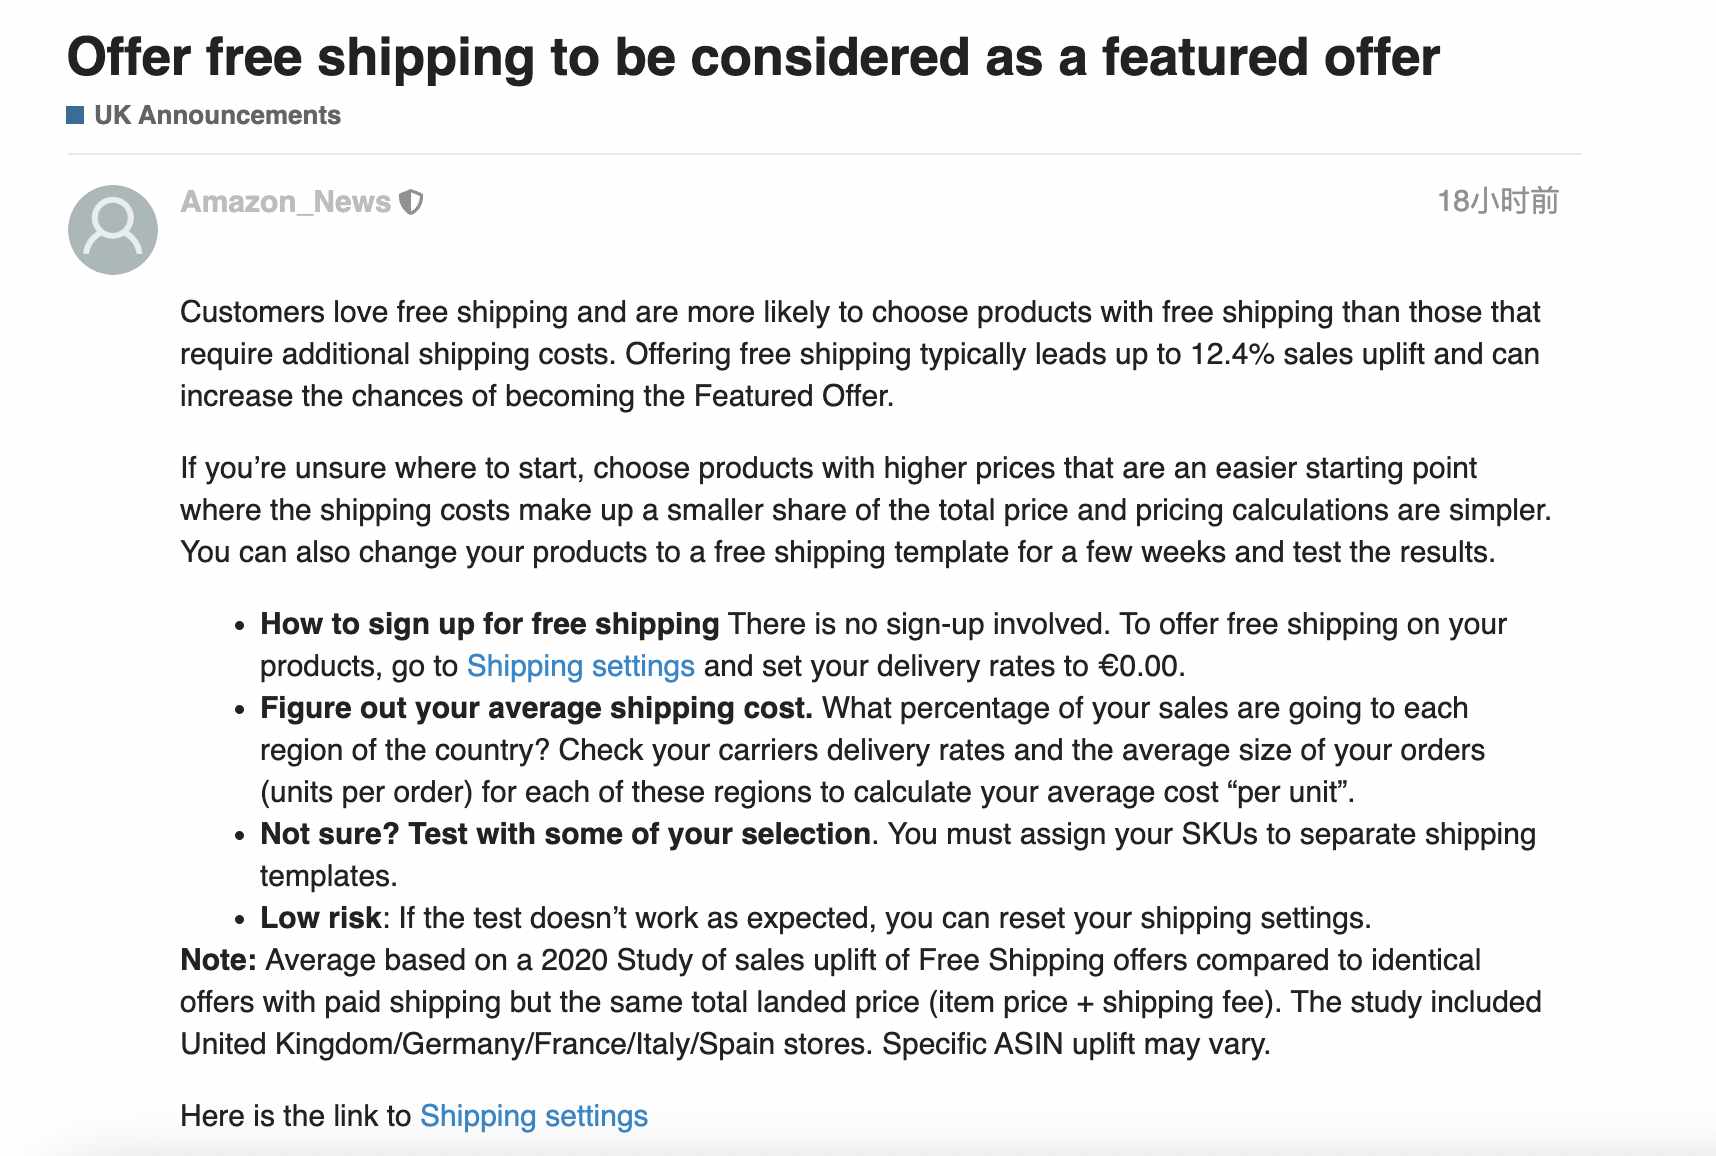Click the bold 'Note:' label
Screen dimensions: 1716x1156
(219, 960)
